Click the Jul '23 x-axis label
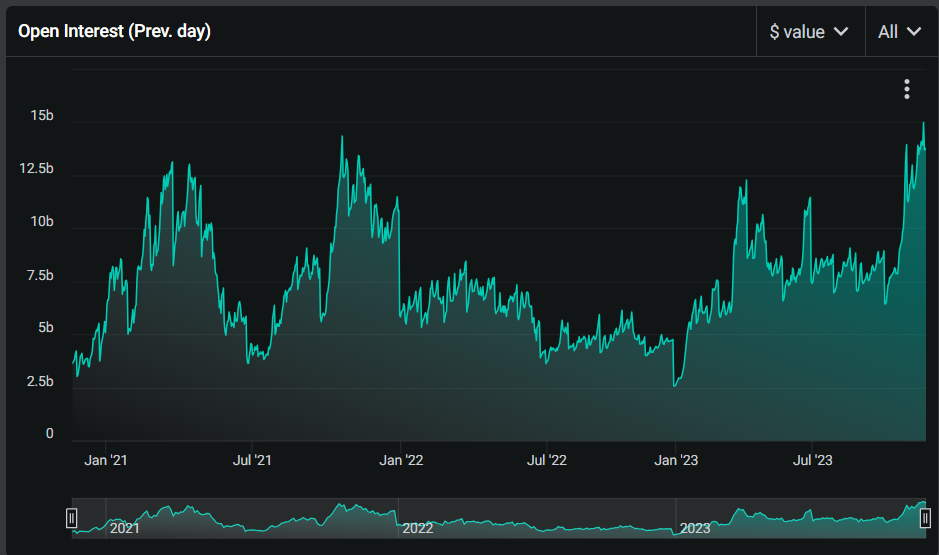This screenshot has width=939, height=555. (812, 461)
